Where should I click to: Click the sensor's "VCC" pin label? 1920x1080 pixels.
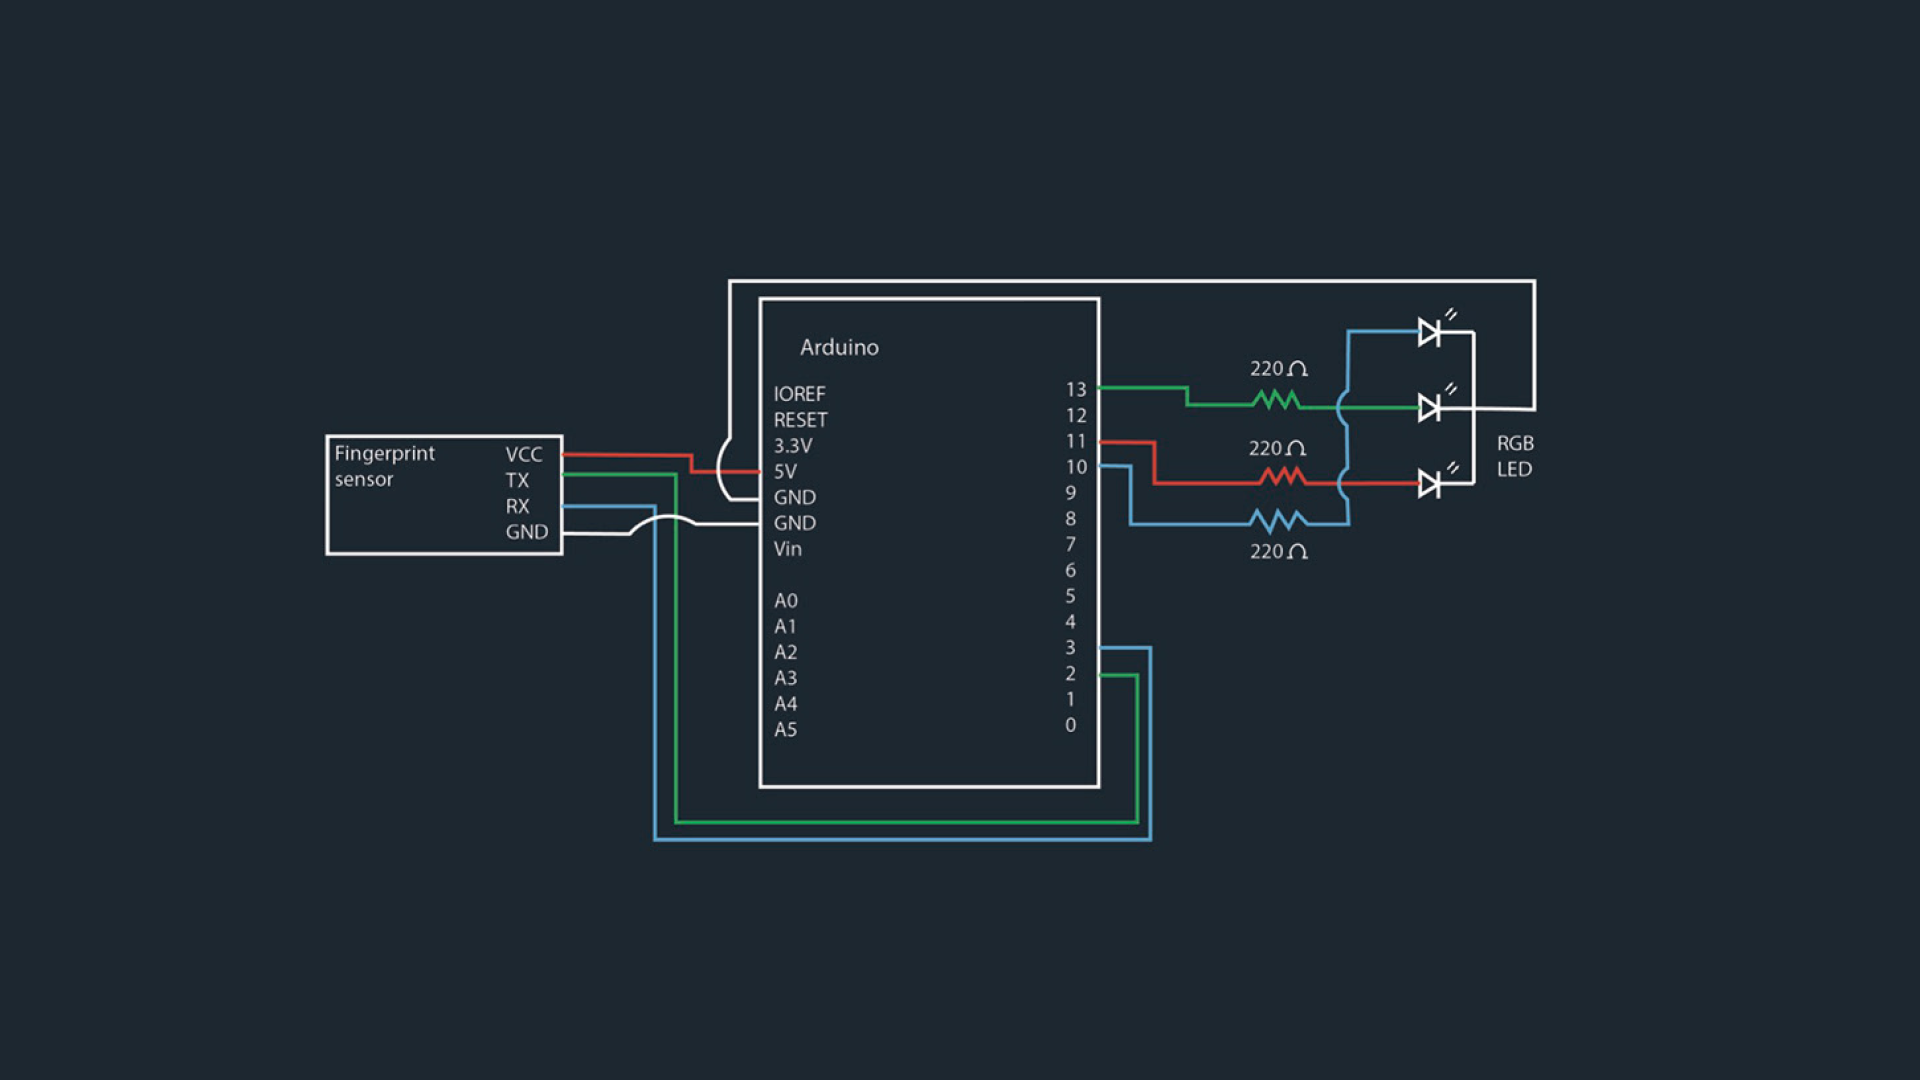tap(524, 455)
